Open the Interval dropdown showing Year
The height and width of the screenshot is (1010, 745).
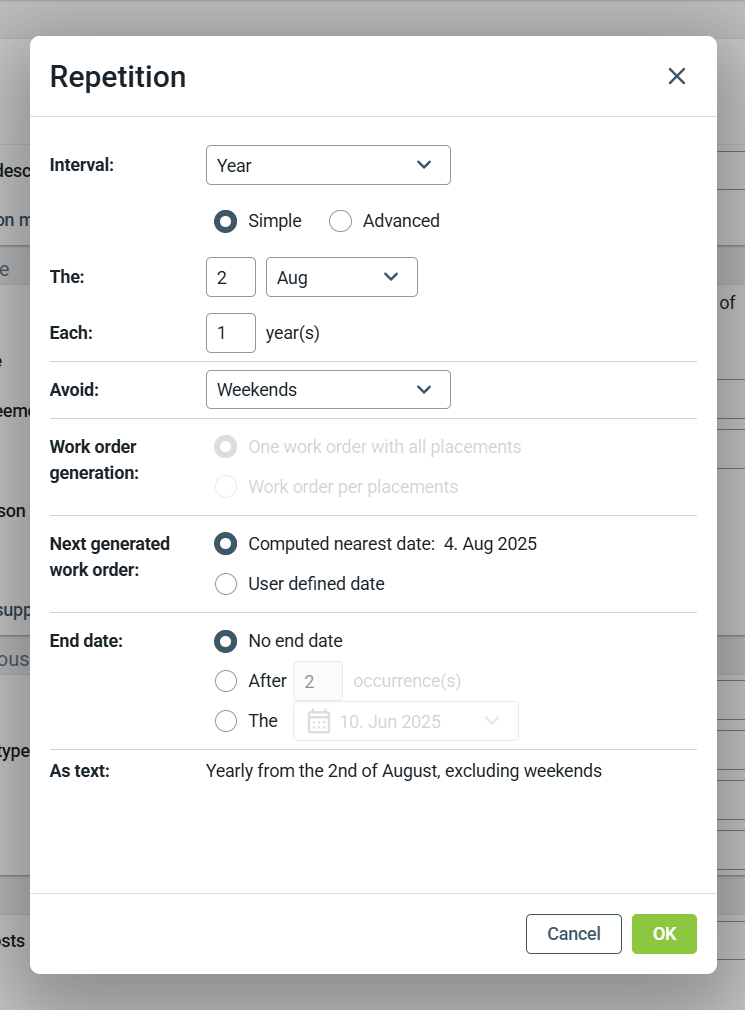point(328,165)
